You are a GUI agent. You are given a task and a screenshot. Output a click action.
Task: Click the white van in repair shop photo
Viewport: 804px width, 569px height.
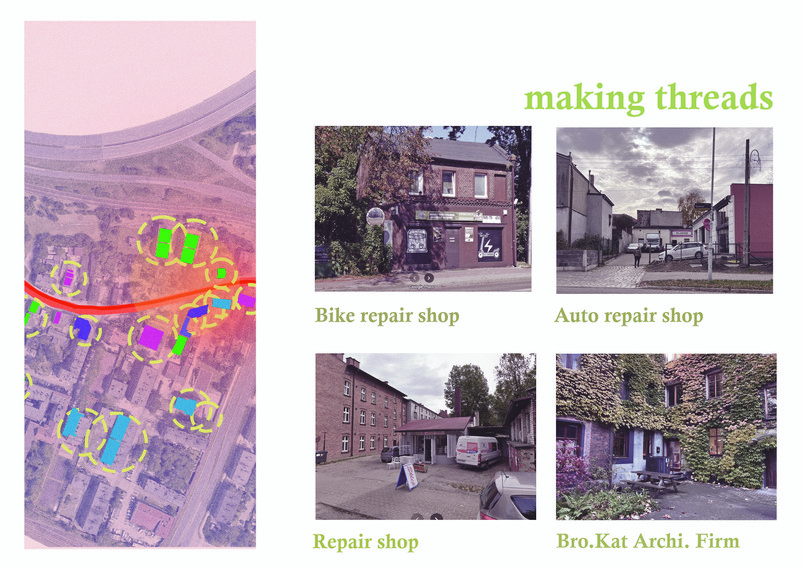point(478,452)
